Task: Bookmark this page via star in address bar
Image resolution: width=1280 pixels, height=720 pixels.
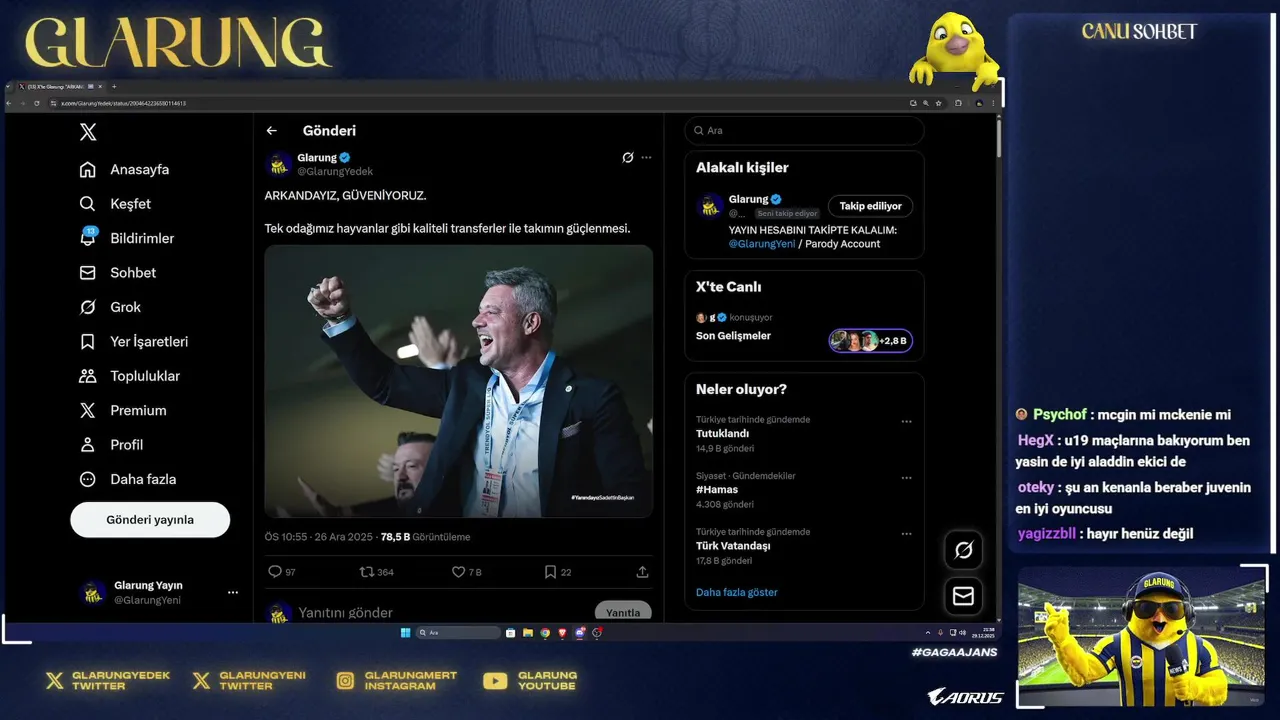Action: 939,103
